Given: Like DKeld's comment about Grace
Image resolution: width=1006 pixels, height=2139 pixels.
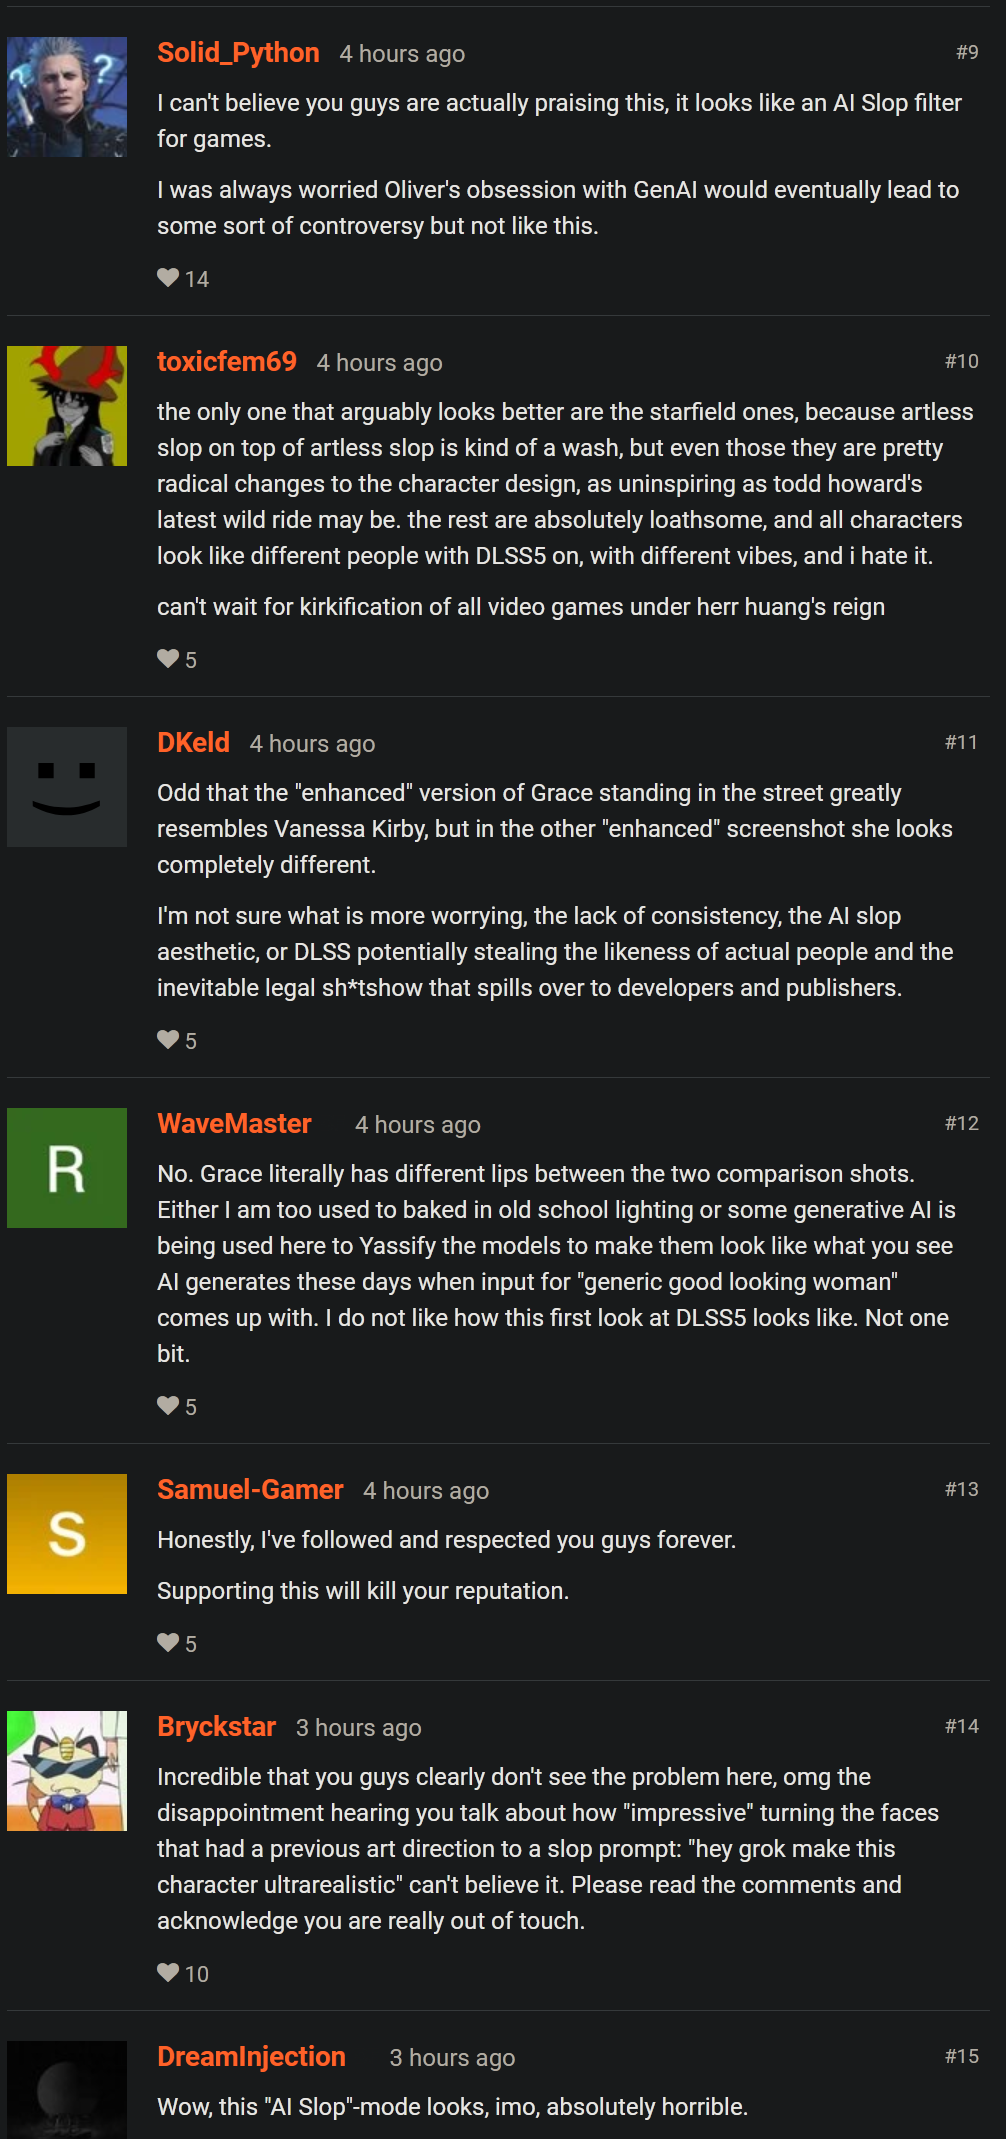Looking at the screenshot, I should [168, 1040].
